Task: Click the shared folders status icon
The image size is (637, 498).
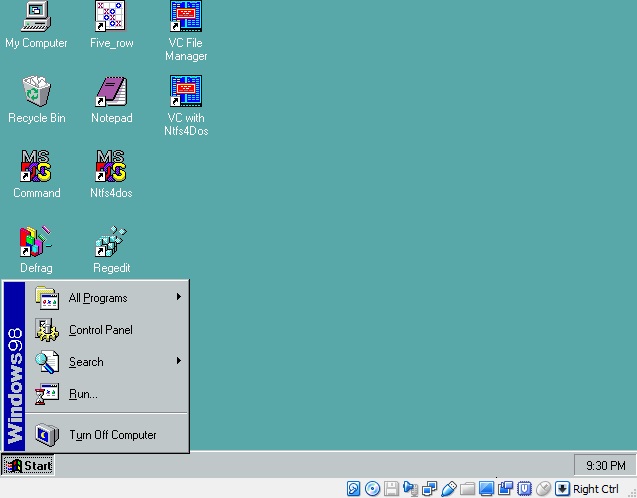Action: pos(468,488)
